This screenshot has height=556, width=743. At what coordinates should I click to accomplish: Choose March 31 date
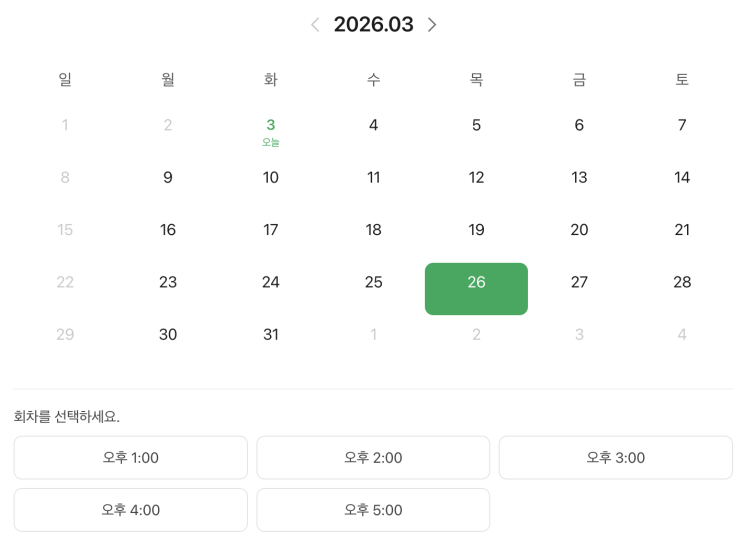[x=271, y=335]
